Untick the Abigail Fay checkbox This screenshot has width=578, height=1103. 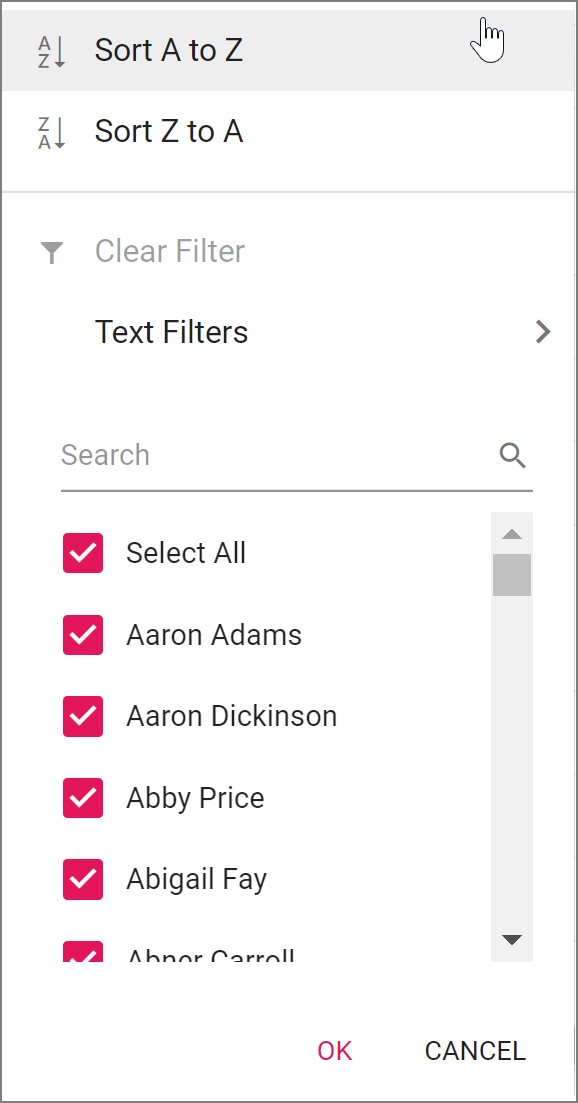point(83,879)
